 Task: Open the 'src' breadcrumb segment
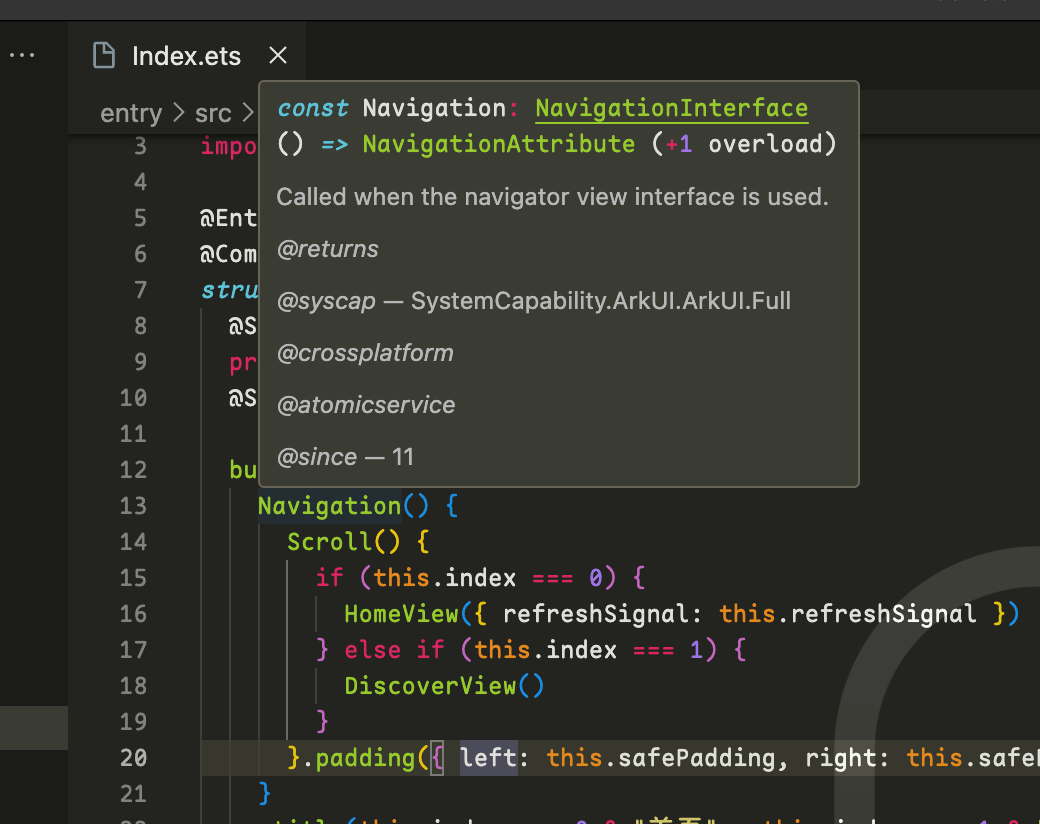pos(213,113)
